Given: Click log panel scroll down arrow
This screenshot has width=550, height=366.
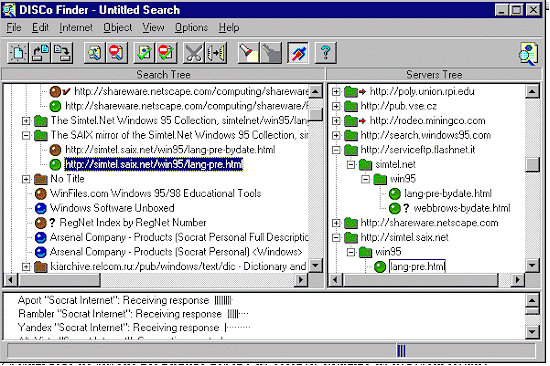Looking at the screenshot, I should point(532,332).
